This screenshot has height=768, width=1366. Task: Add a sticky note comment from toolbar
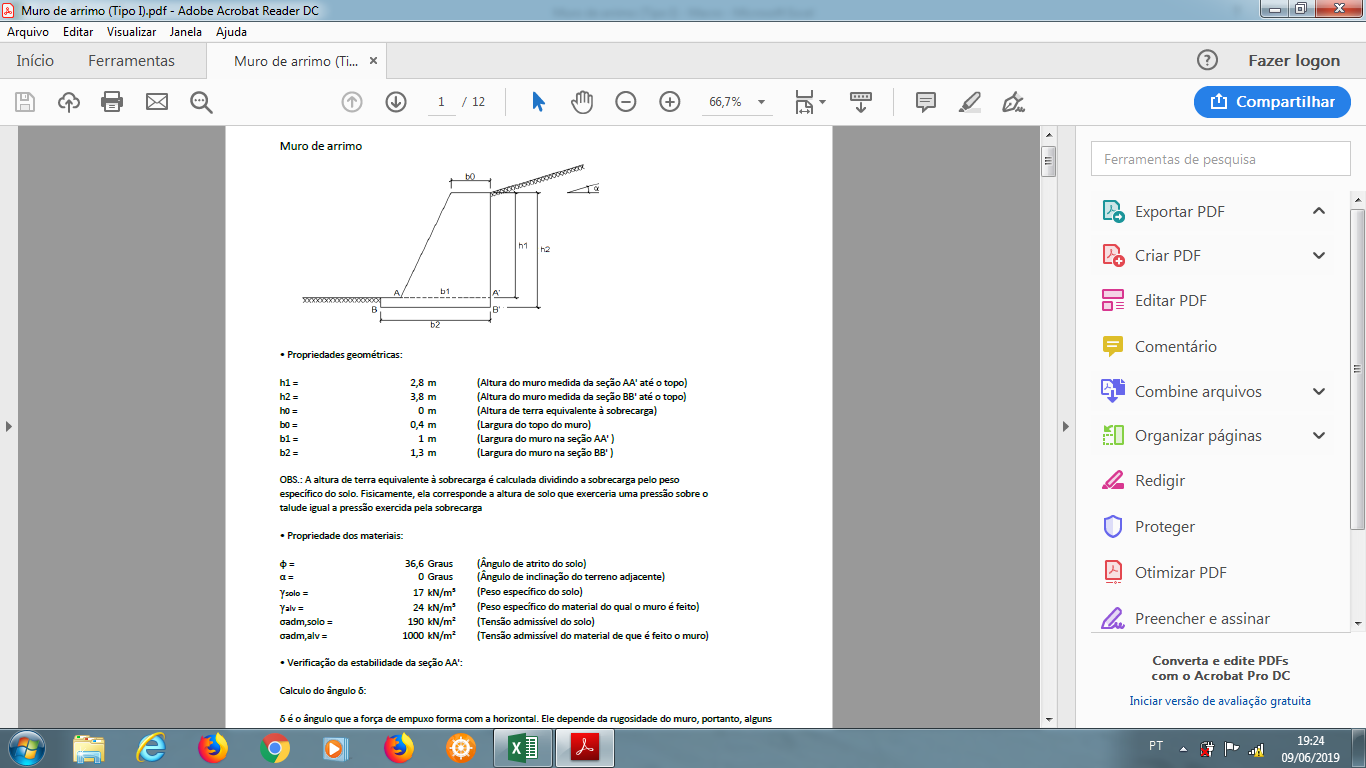click(926, 102)
